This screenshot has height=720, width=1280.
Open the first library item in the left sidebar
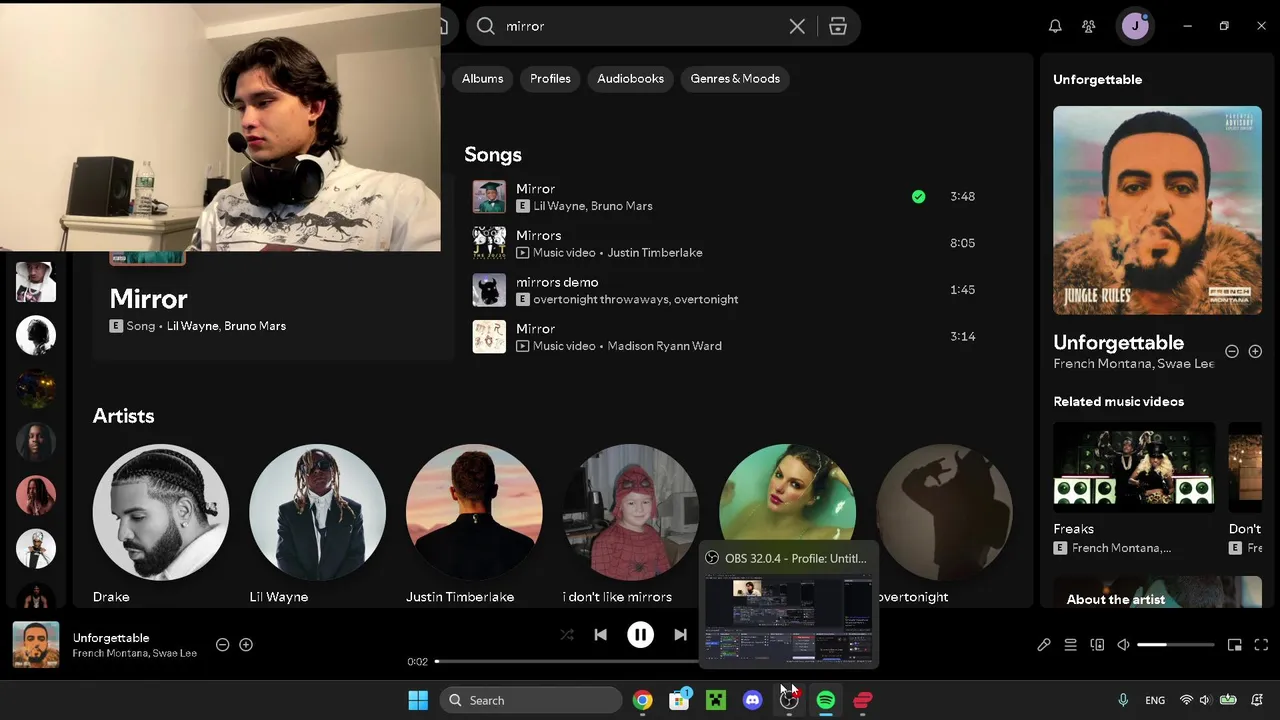point(36,282)
